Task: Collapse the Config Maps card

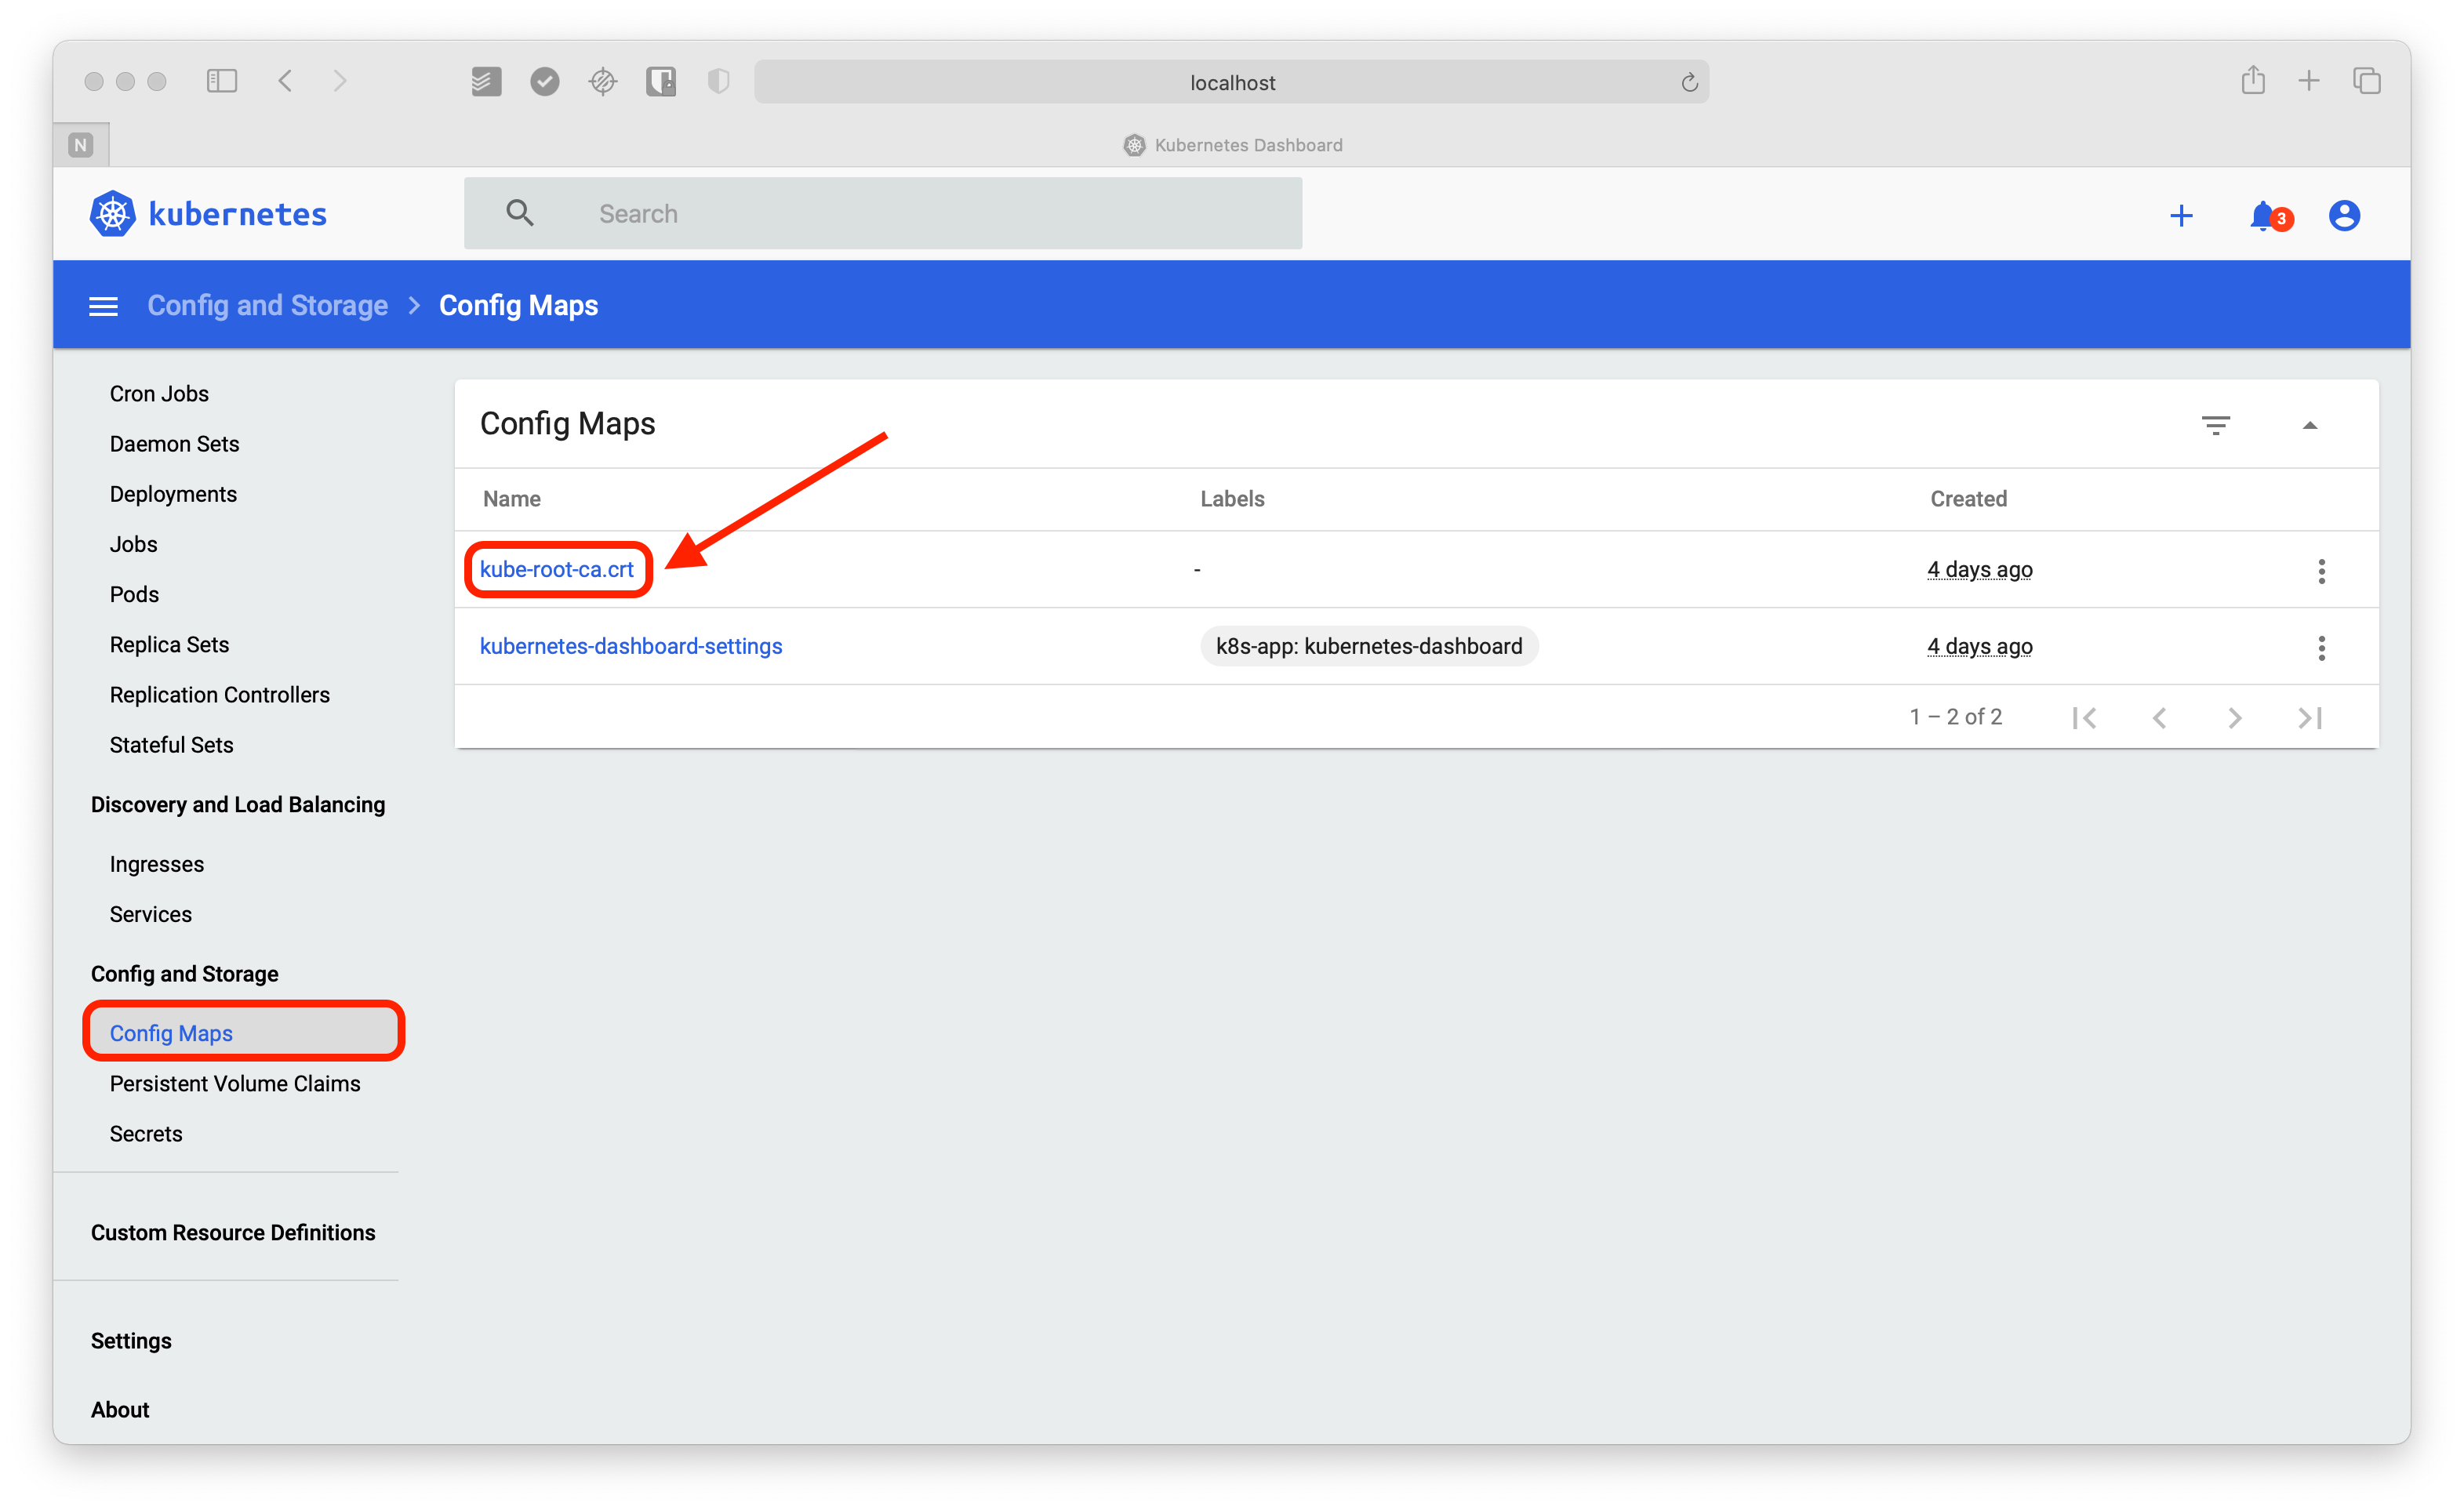Action: point(2309,425)
